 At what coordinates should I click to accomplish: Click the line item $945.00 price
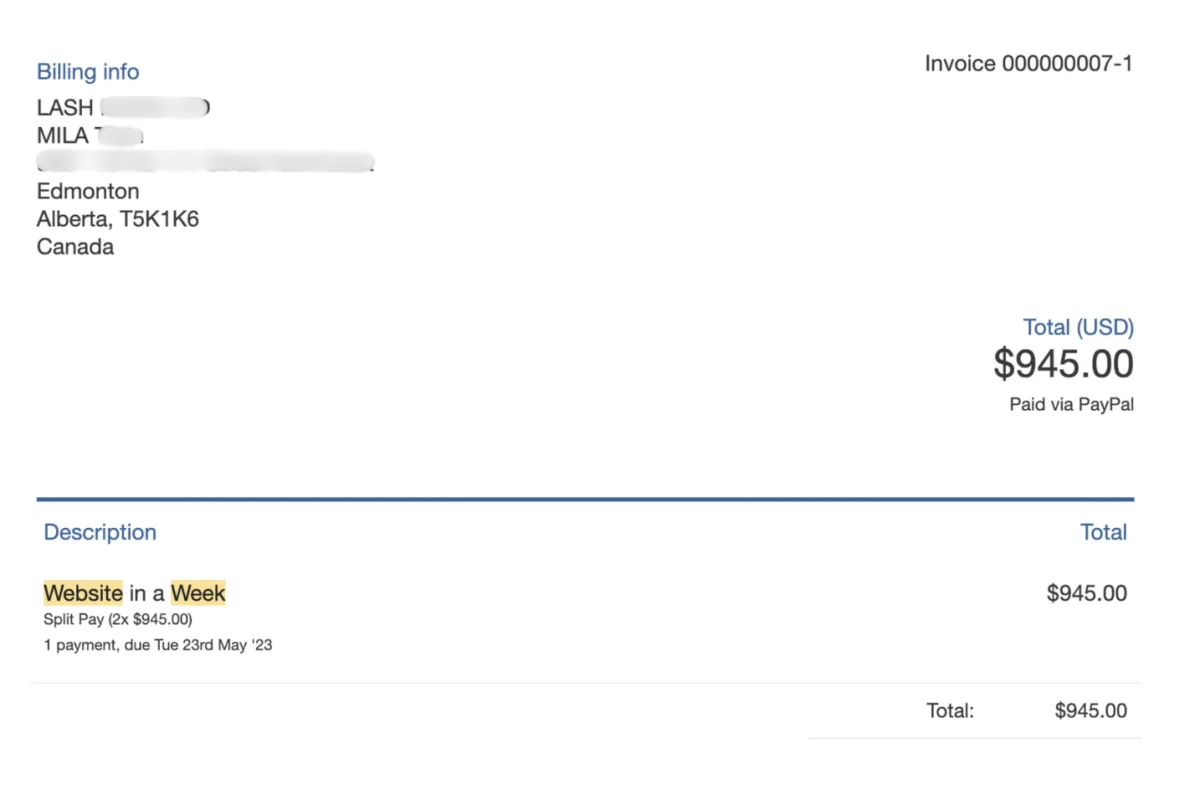pyautogui.click(x=1086, y=593)
